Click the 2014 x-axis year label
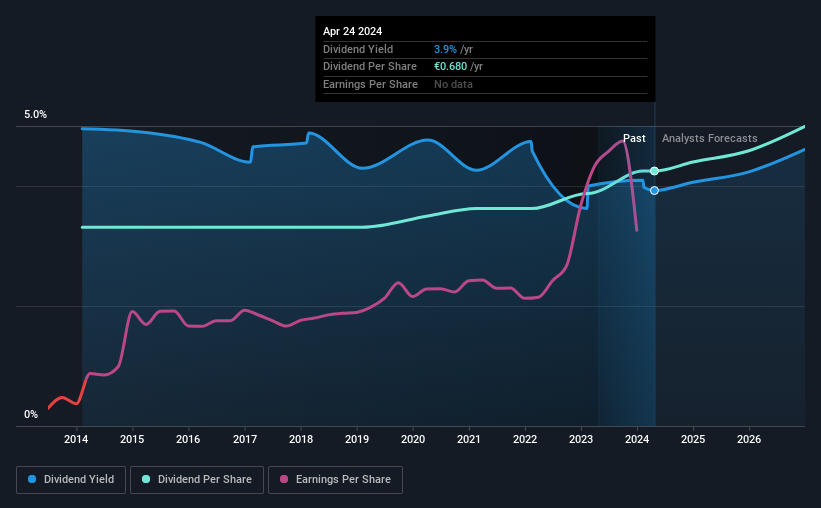Viewport: 821px width, 508px height. [76, 439]
